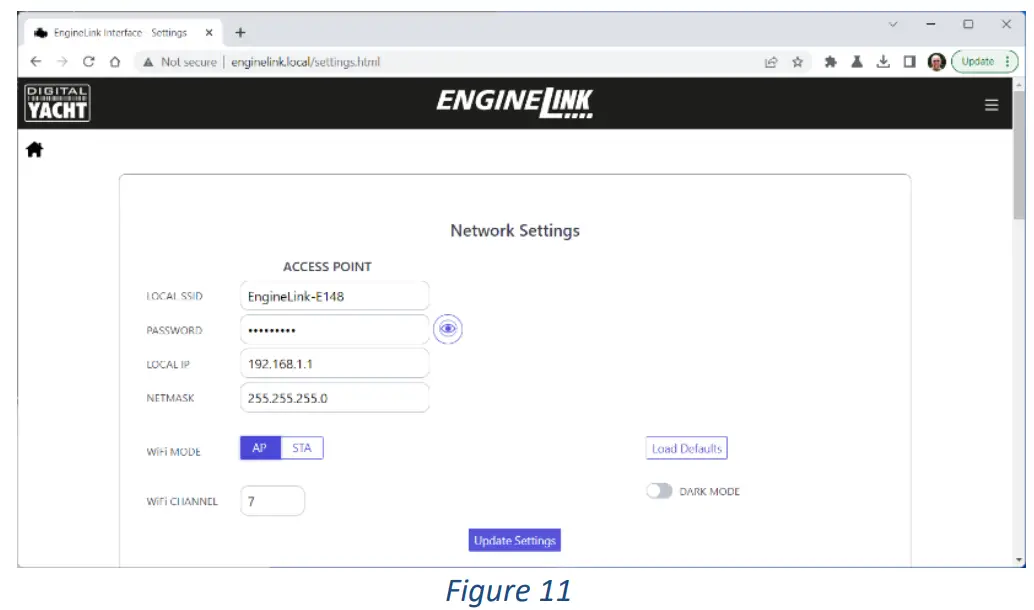This screenshot has width=1034, height=610.
Task: Open the Update button options menu
Action: (979, 61)
